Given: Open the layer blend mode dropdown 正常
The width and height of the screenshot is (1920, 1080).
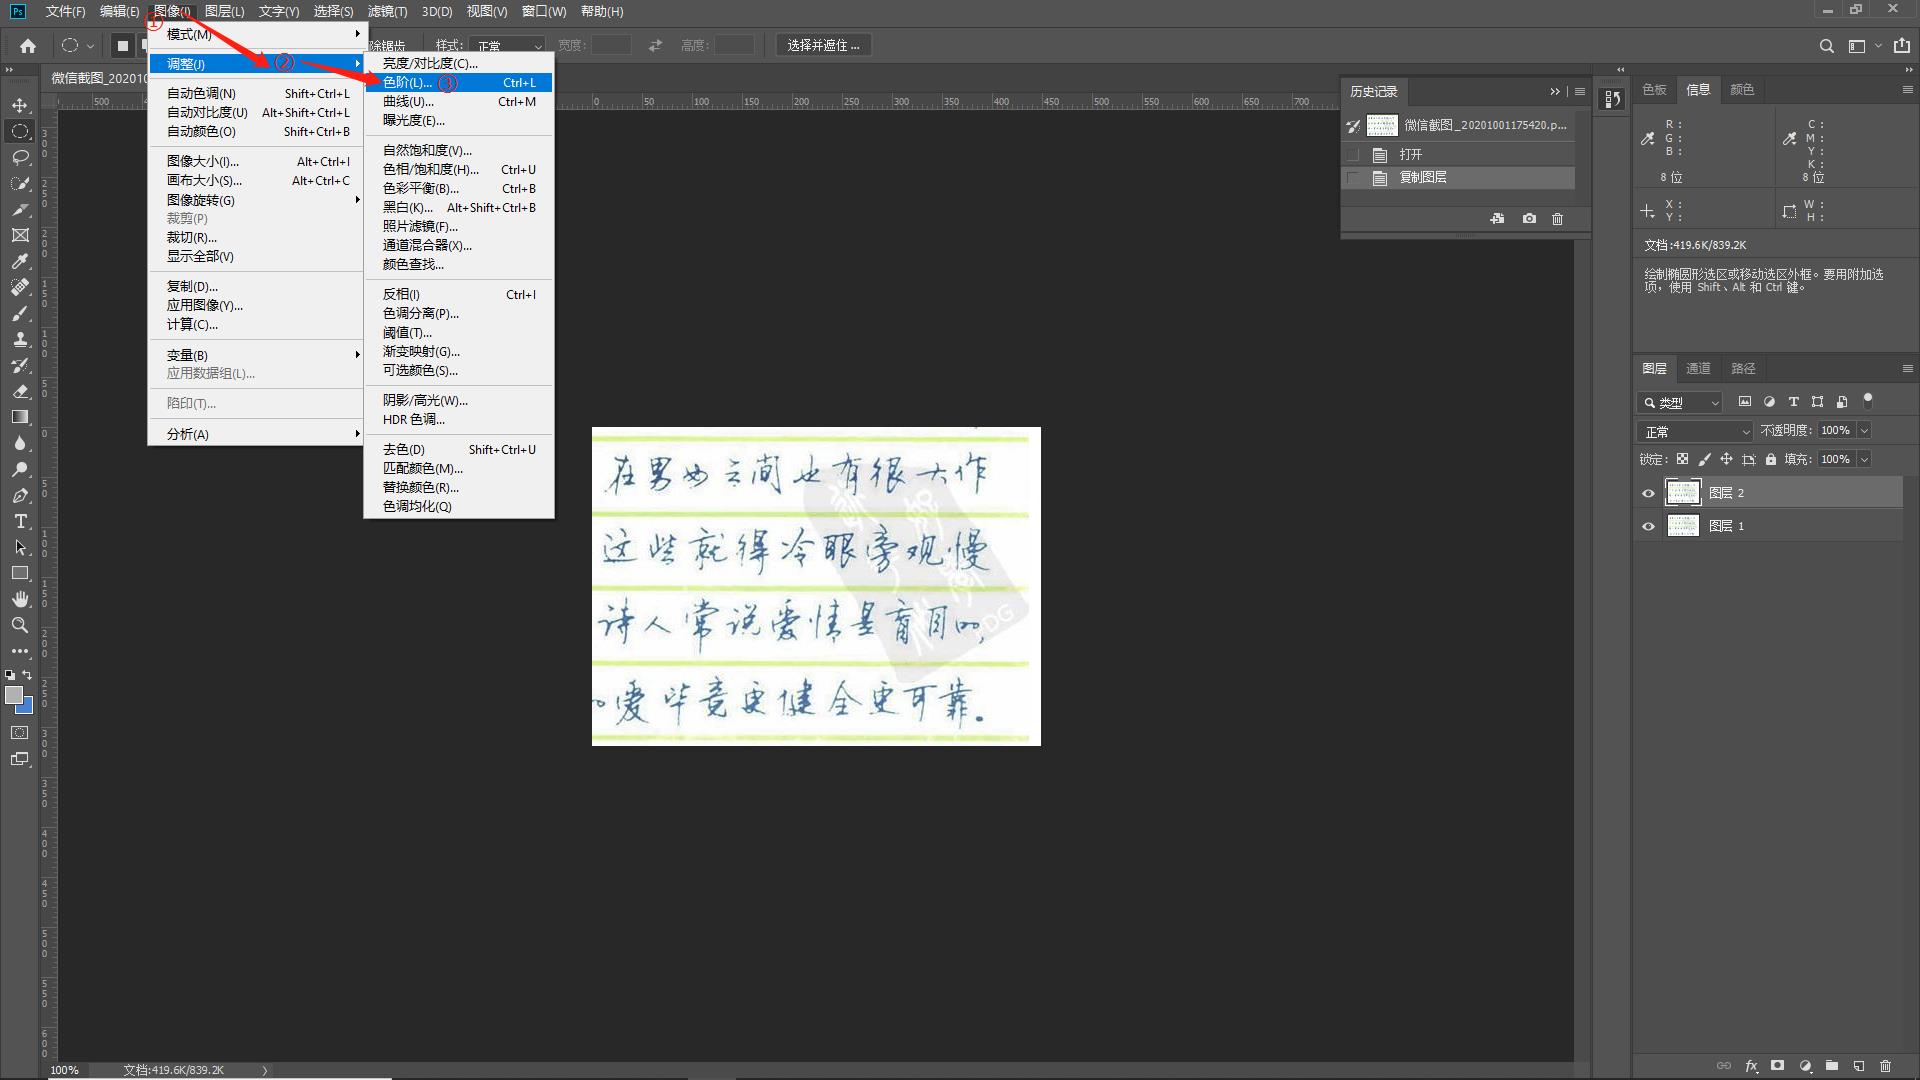Looking at the screenshot, I should click(x=1695, y=432).
